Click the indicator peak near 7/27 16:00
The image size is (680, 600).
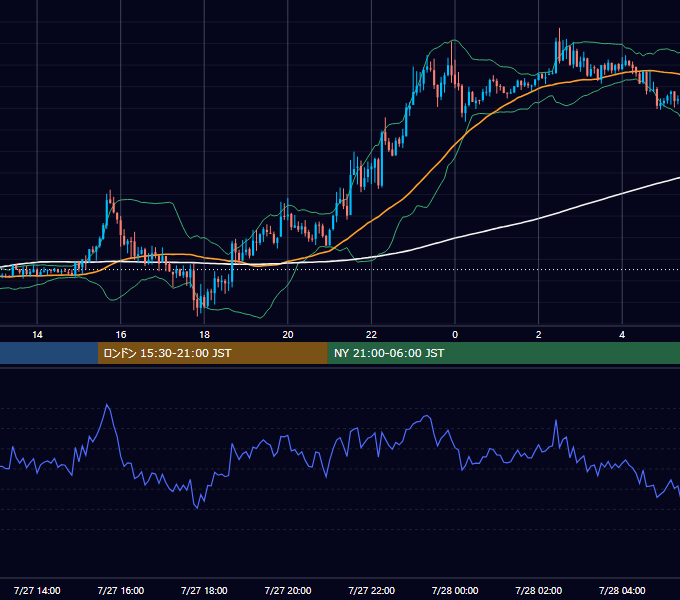click(x=107, y=405)
